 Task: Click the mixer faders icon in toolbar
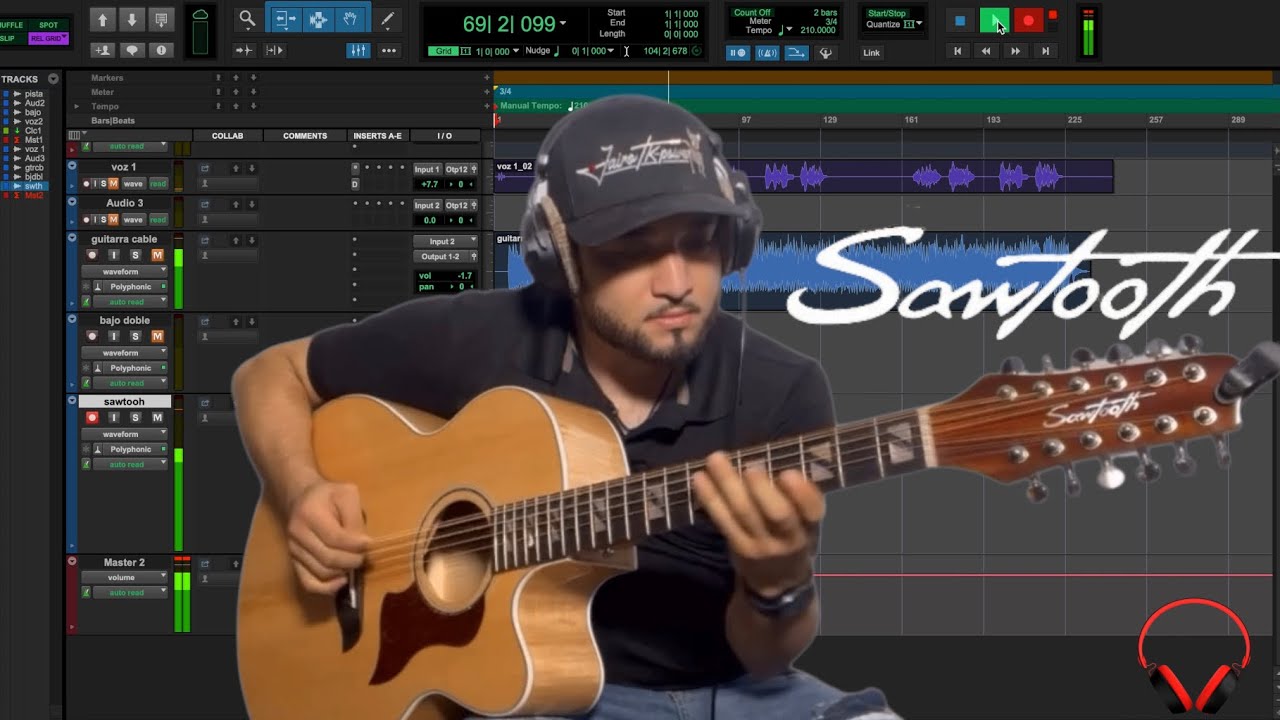tap(357, 50)
